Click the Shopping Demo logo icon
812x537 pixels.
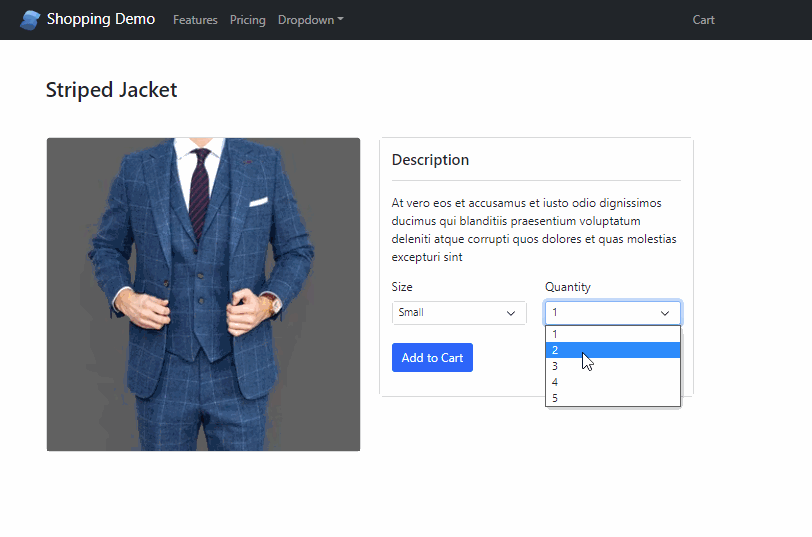click(x=30, y=20)
